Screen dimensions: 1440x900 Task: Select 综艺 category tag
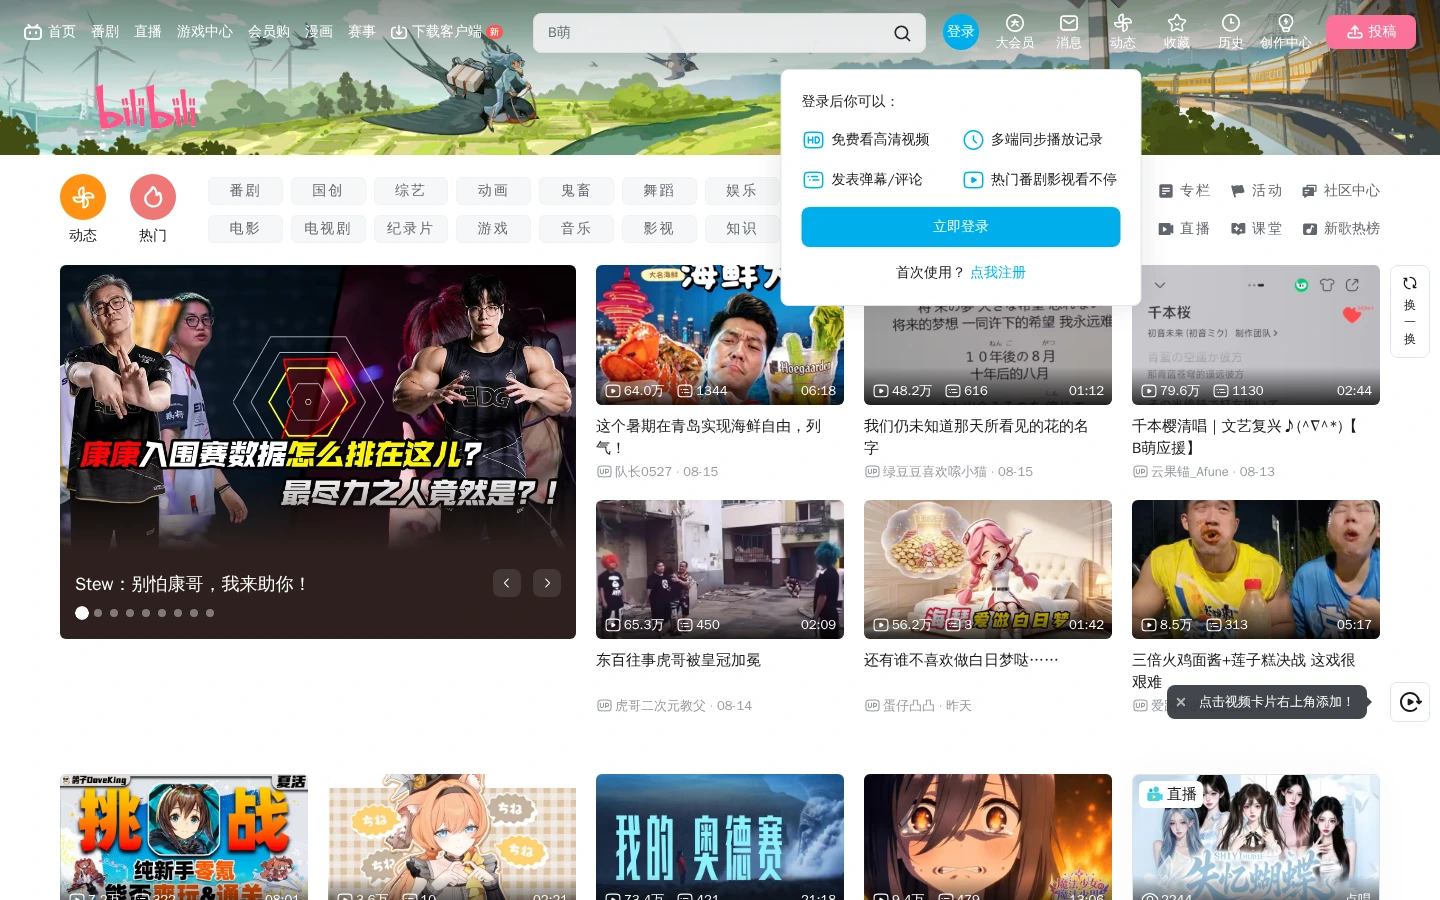tap(411, 191)
